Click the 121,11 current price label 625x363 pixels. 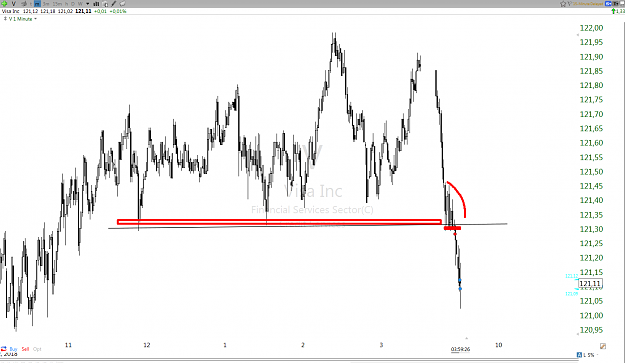[x=590, y=284]
